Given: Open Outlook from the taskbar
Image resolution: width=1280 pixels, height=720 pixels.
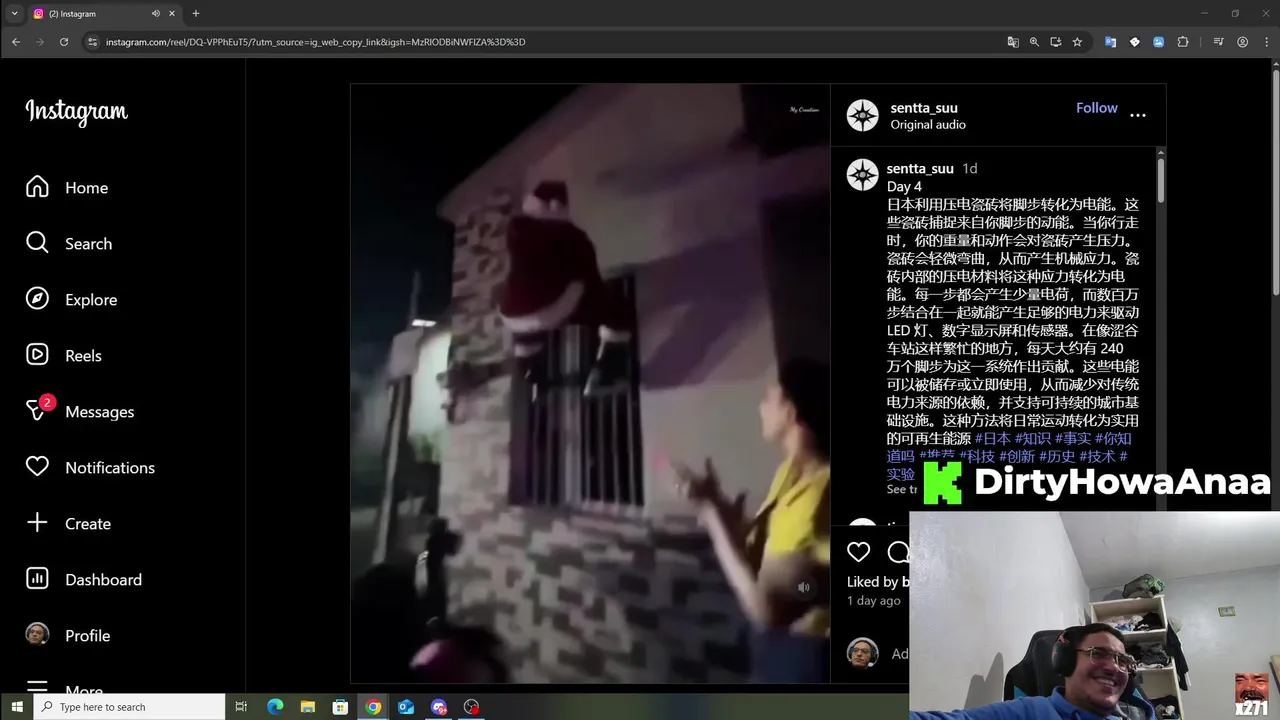Looking at the screenshot, I should (406, 707).
